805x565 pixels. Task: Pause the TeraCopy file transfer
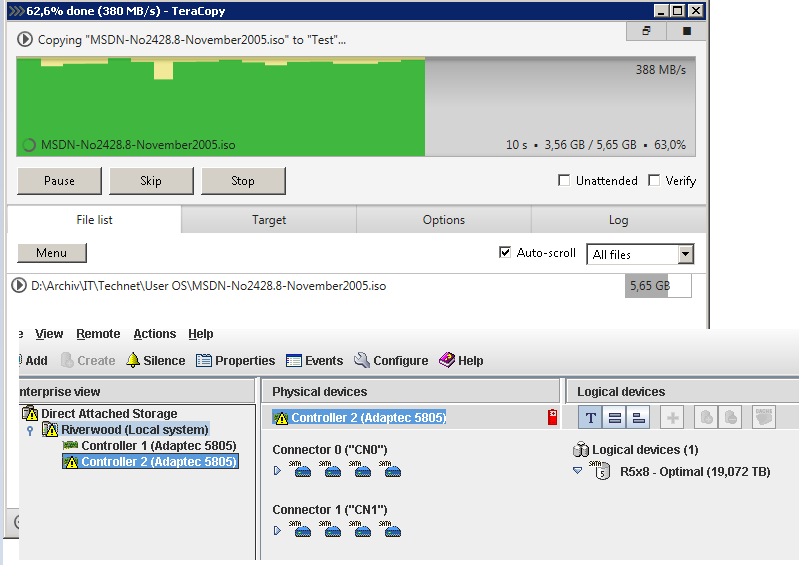[x=60, y=181]
